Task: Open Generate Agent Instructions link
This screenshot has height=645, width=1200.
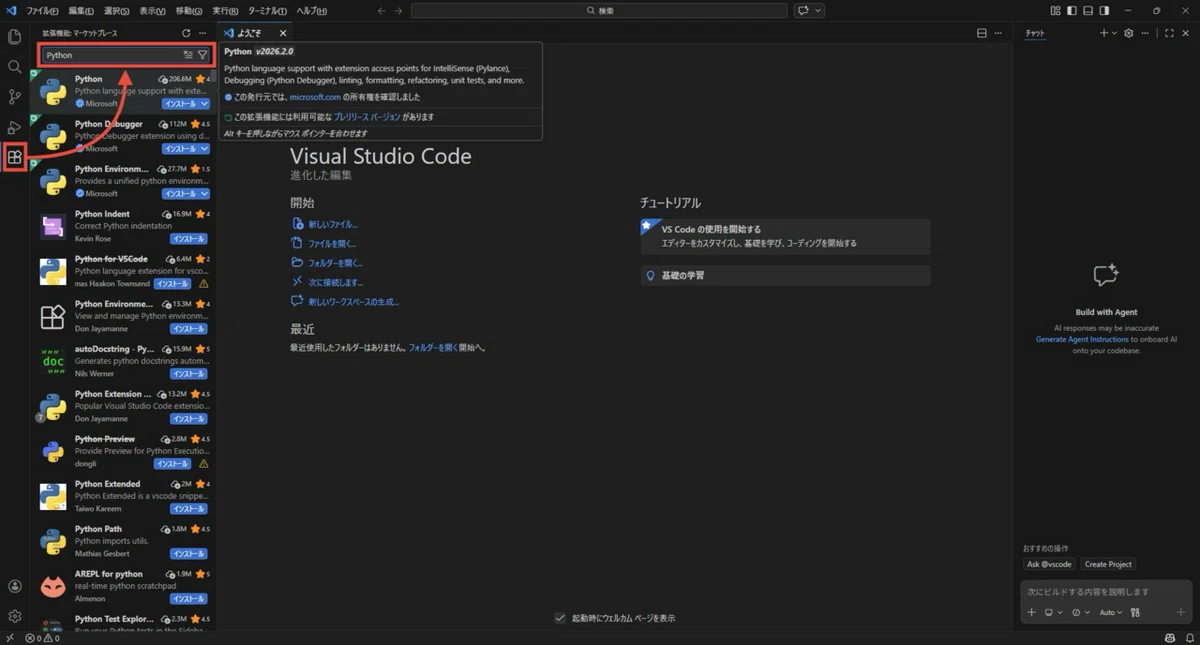Action: (x=1082, y=339)
